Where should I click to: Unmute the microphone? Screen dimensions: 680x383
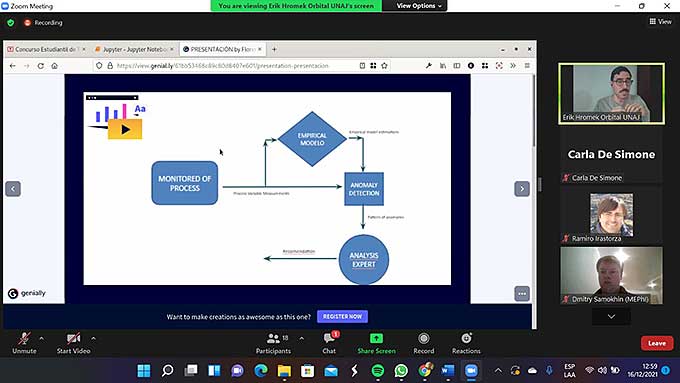(x=24, y=343)
